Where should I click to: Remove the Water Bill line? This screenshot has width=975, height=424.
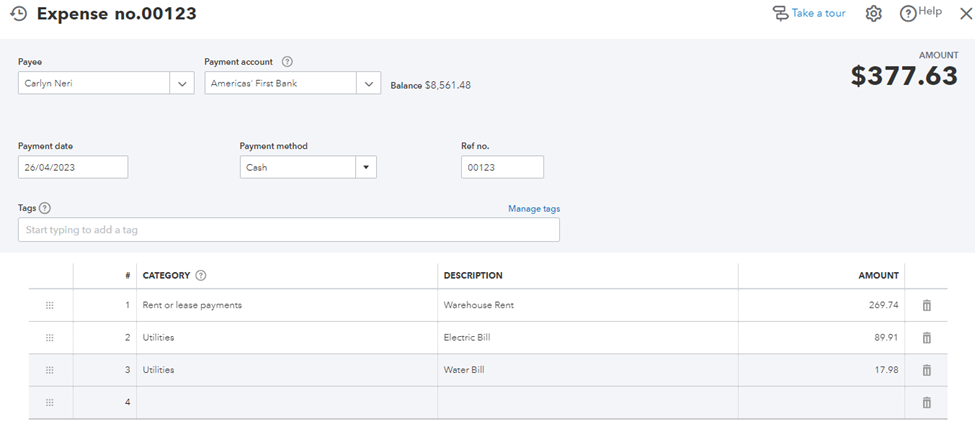coord(926,370)
